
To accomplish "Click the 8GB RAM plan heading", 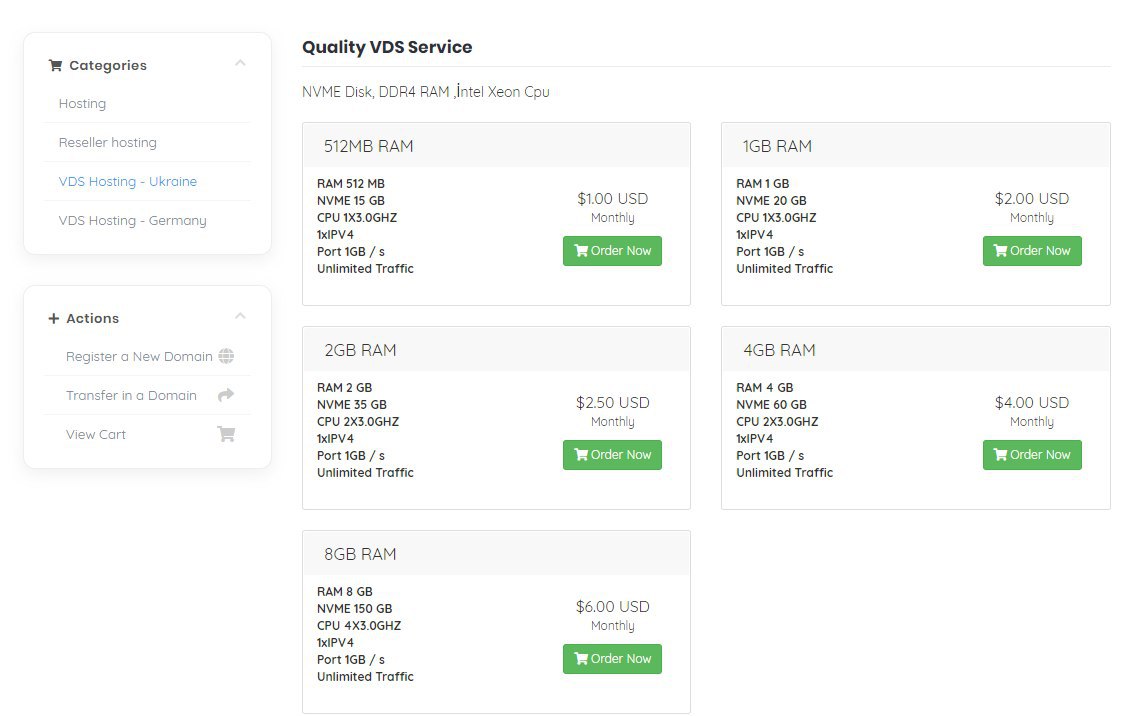I will pos(360,554).
